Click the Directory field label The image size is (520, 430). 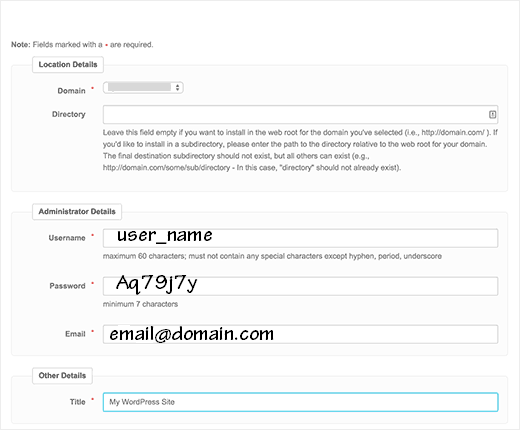(x=69, y=114)
